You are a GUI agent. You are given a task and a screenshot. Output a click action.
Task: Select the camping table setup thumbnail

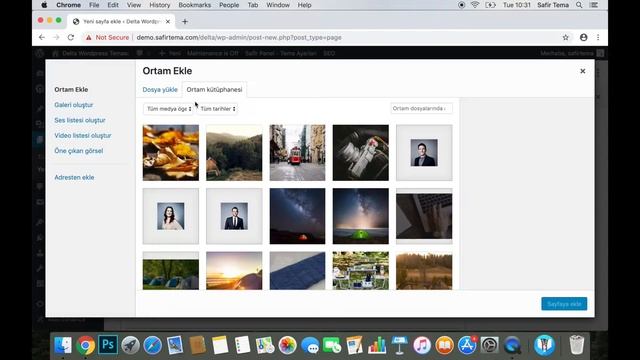pos(361,271)
